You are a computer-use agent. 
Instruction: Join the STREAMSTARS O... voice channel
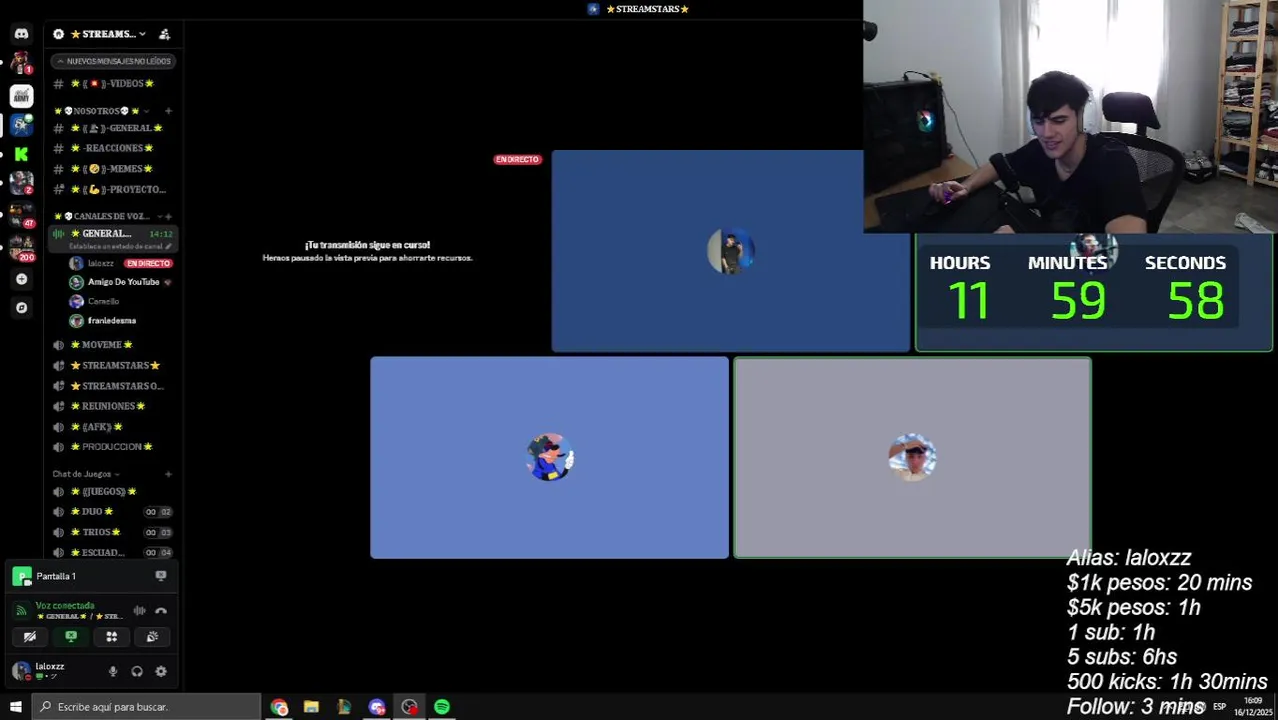coord(113,386)
